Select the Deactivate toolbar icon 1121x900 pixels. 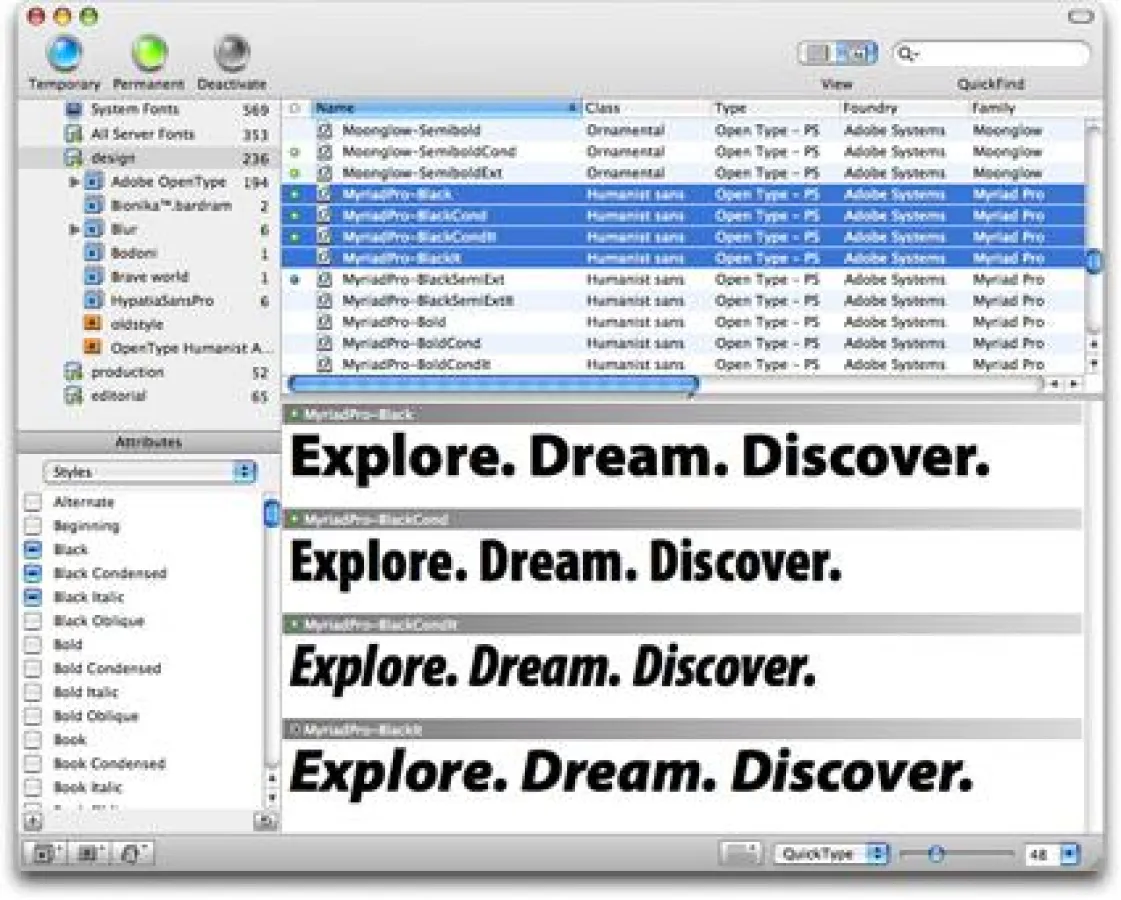pos(232,52)
